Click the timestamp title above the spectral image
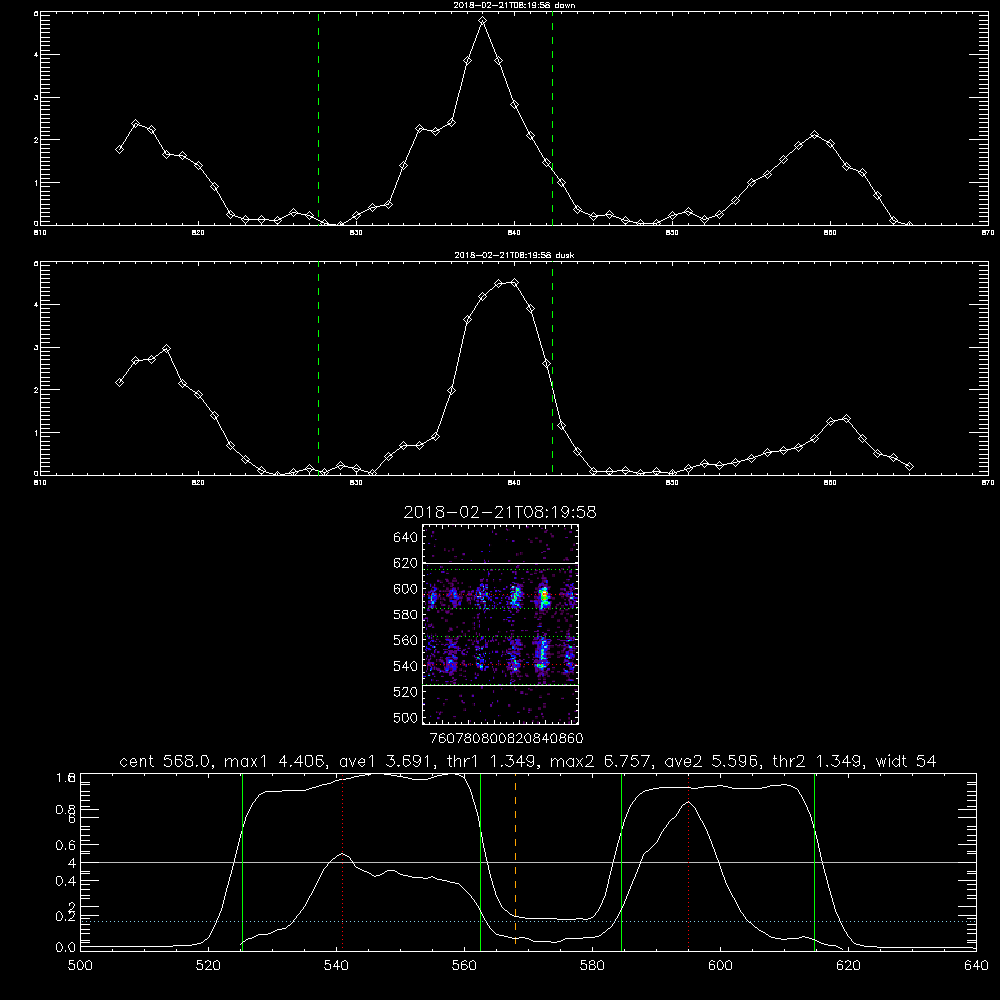Viewport: 1000px width, 1000px height. pos(500,512)
